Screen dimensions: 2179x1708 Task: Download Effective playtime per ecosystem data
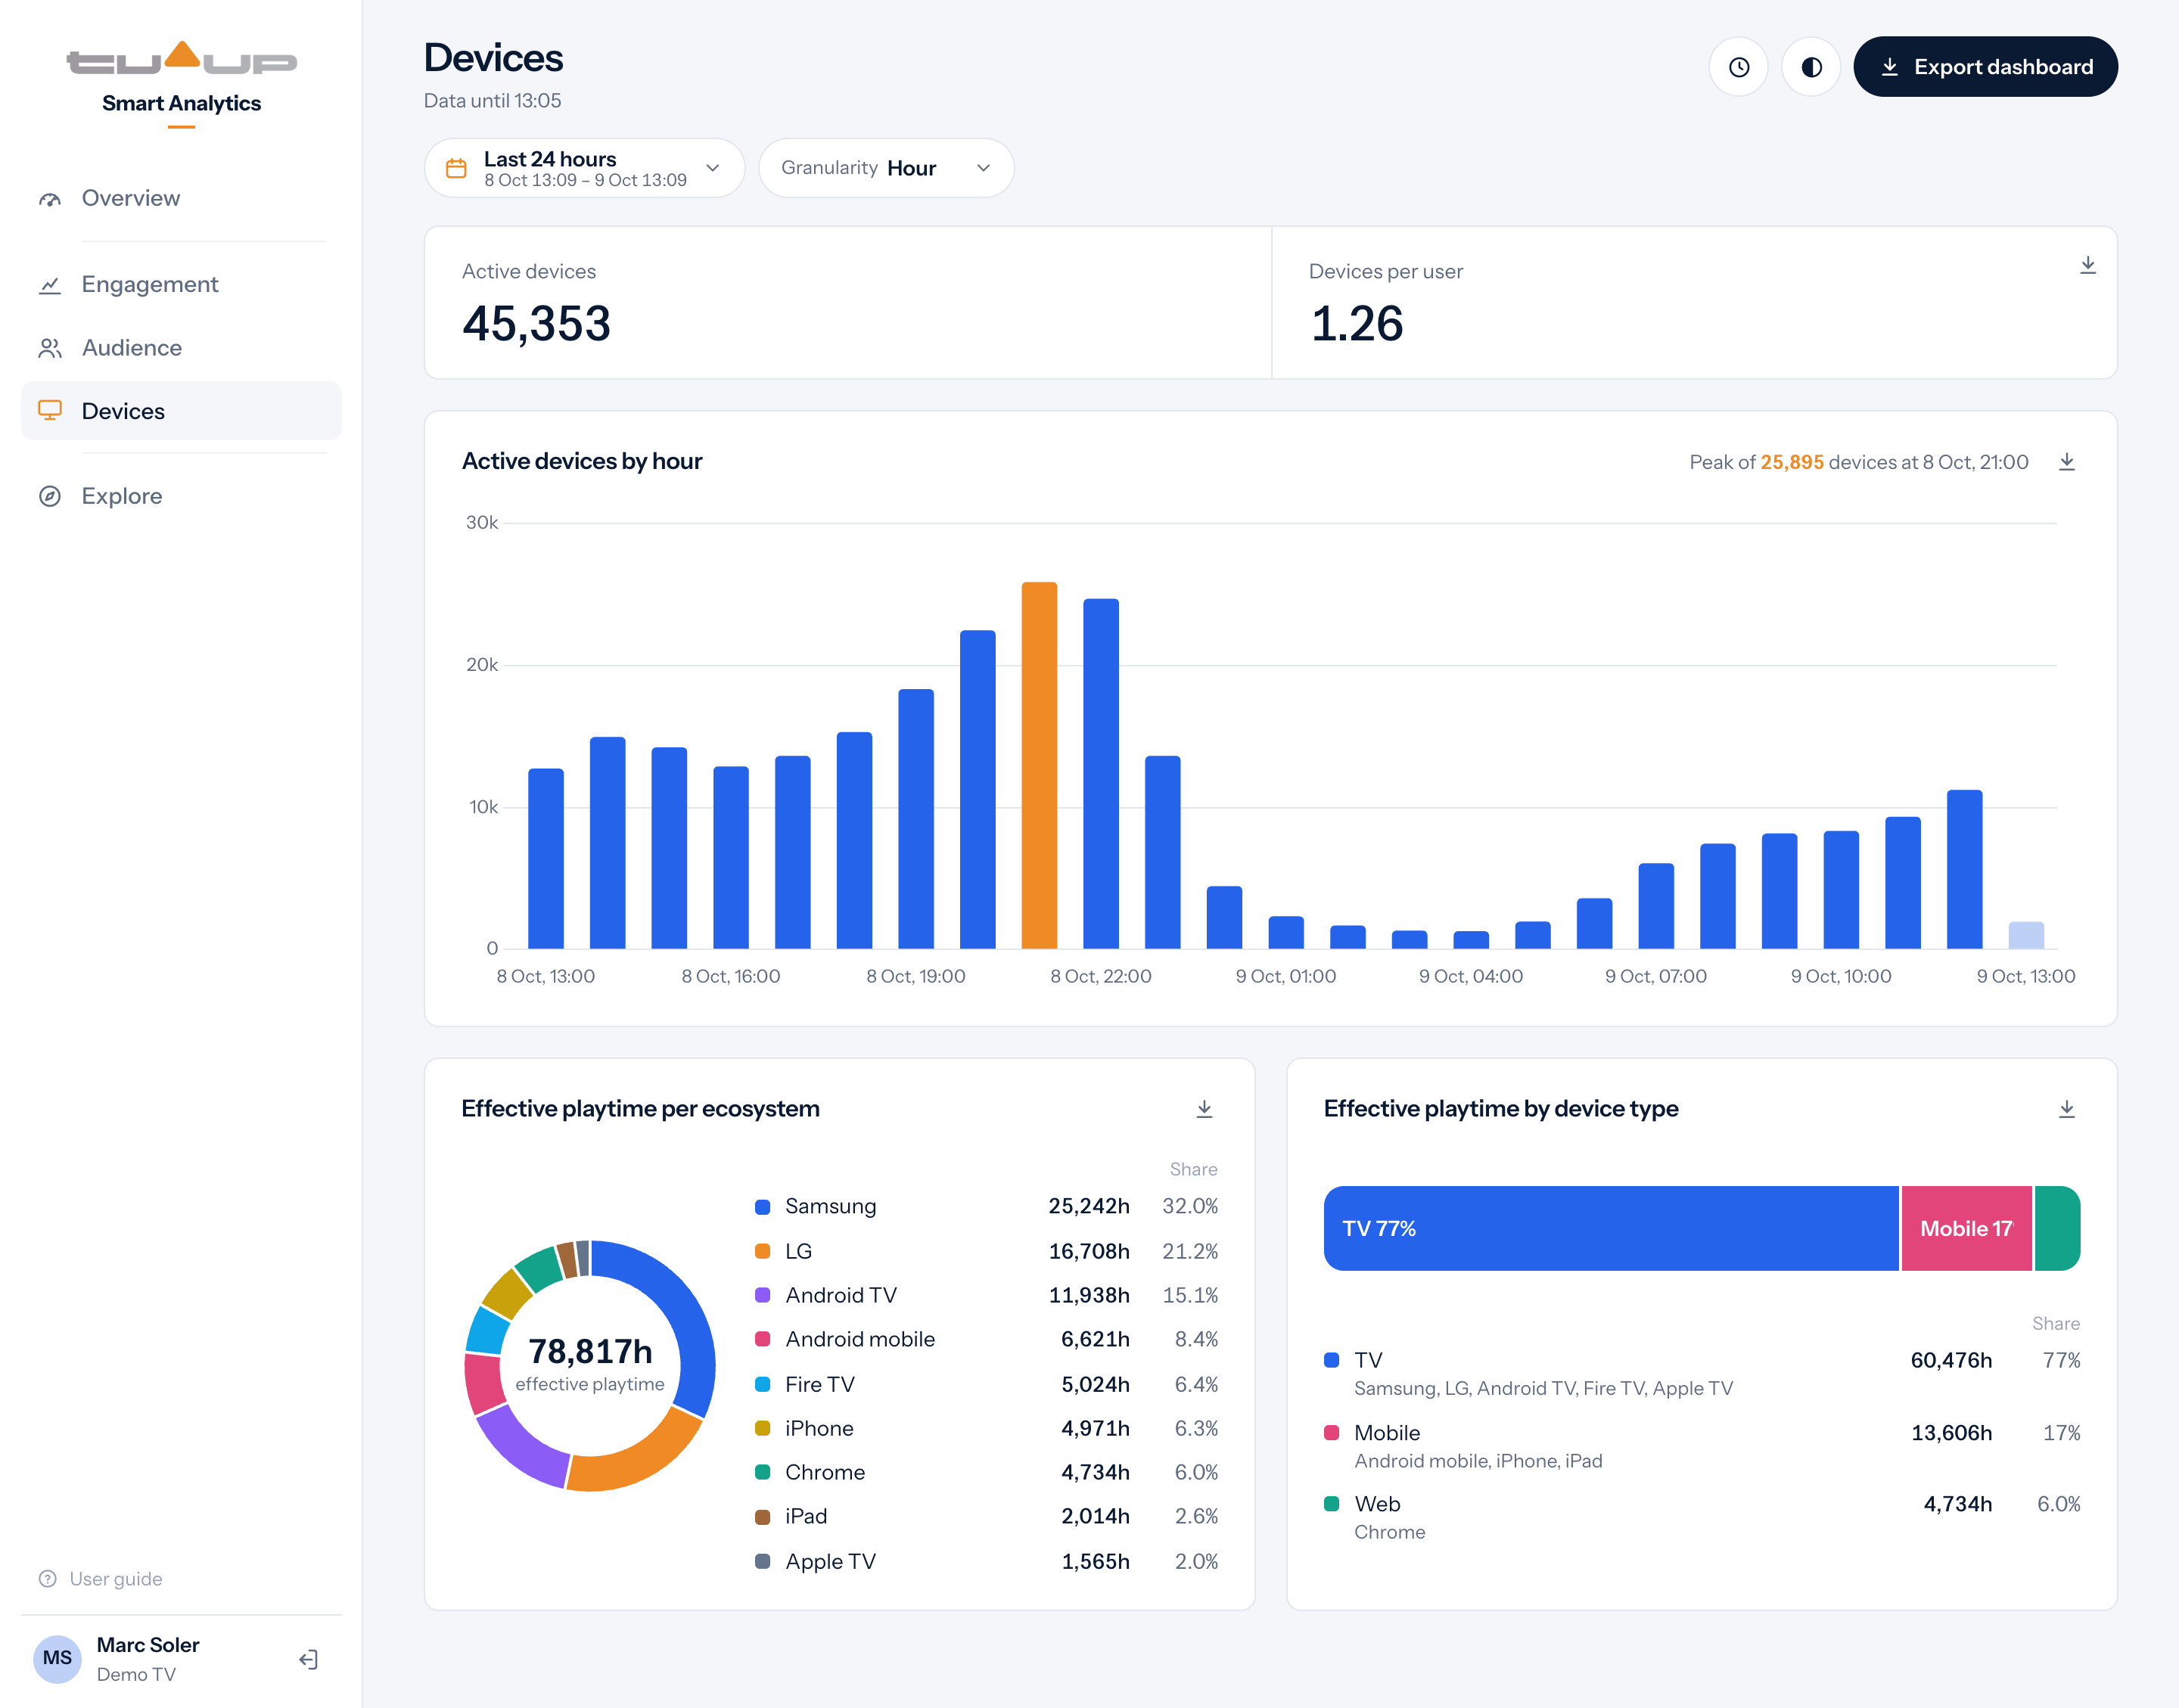1204,1109
